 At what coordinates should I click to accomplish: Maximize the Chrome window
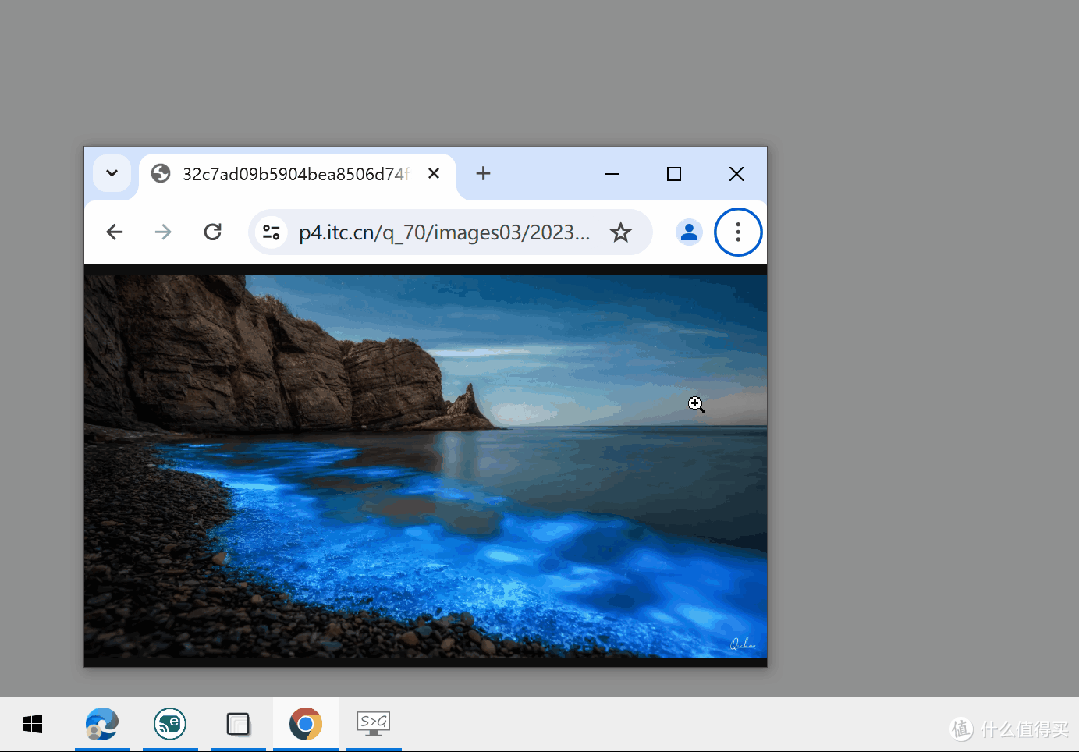tap(674, 174)
